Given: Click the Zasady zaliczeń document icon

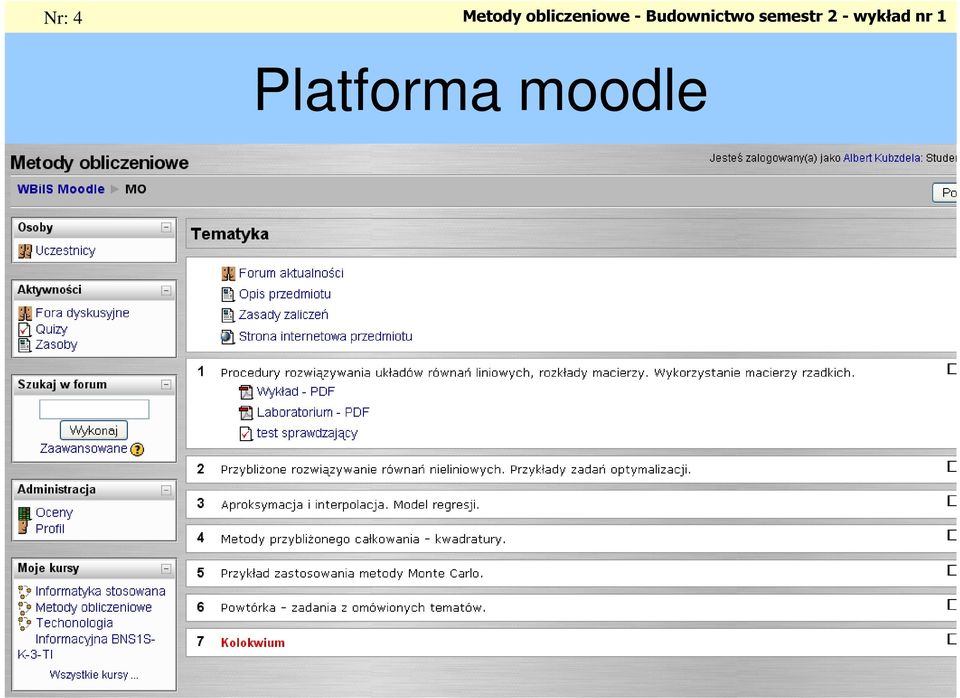Looking at the screenshot, I should [x=228, y=315].
